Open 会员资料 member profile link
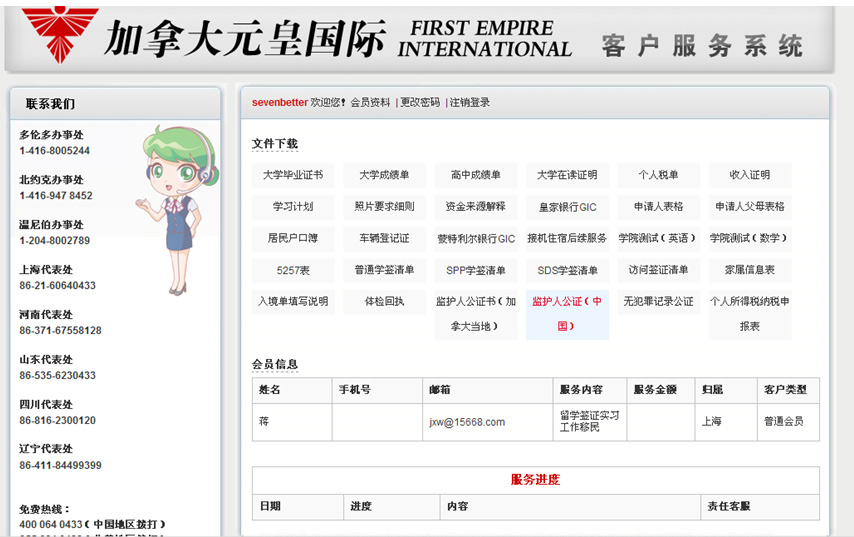The height and width of the screenshot is (537, 854). pos(370,102)
